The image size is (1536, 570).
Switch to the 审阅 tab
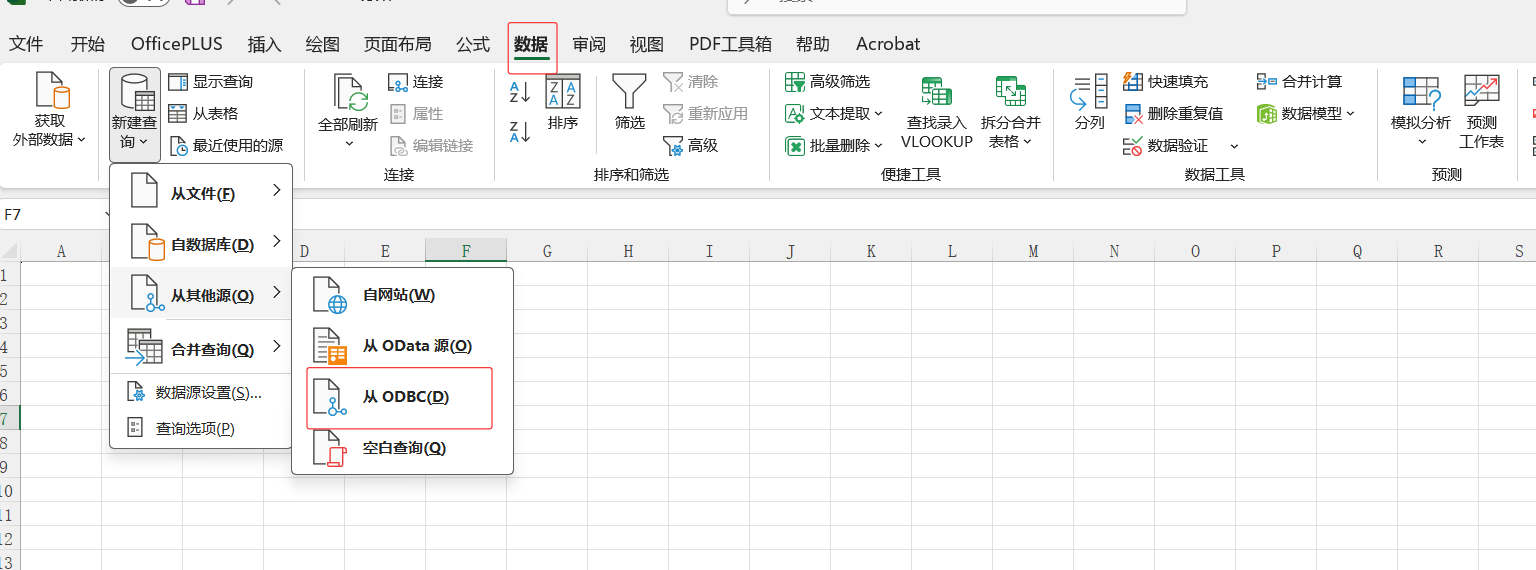pos(589,44)
